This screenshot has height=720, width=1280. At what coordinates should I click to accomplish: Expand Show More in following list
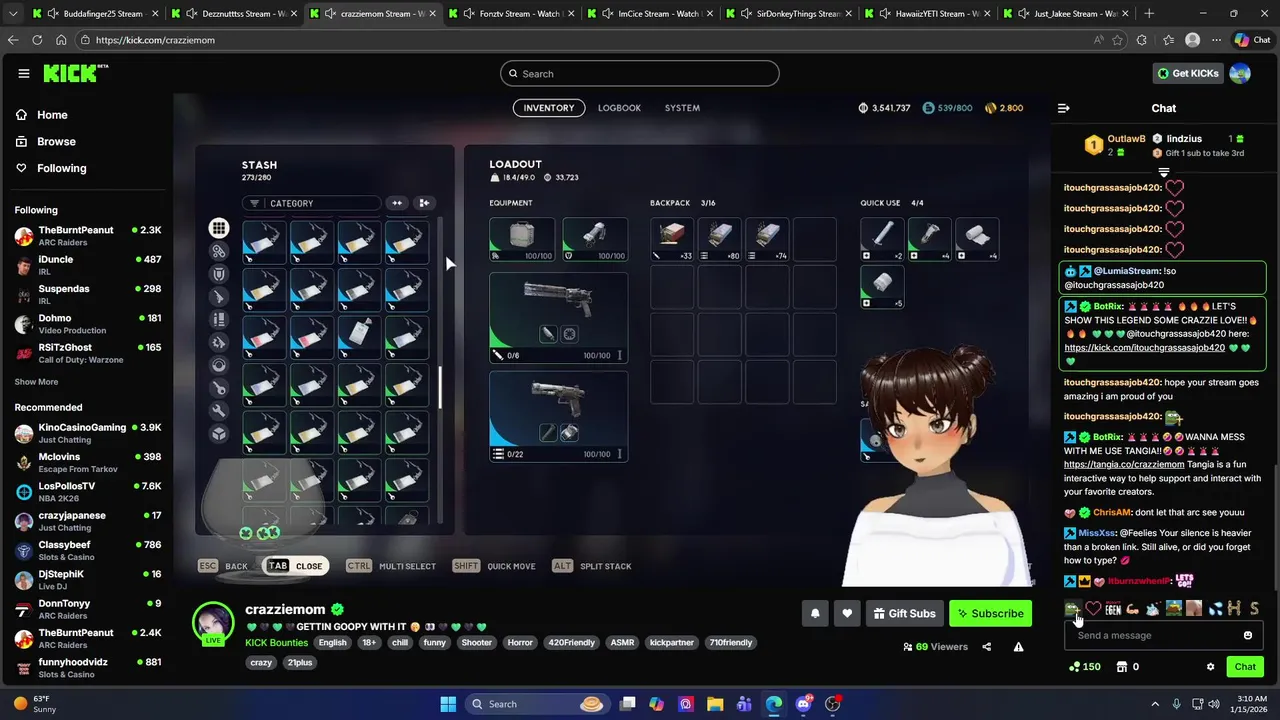(x=36, y=382)
